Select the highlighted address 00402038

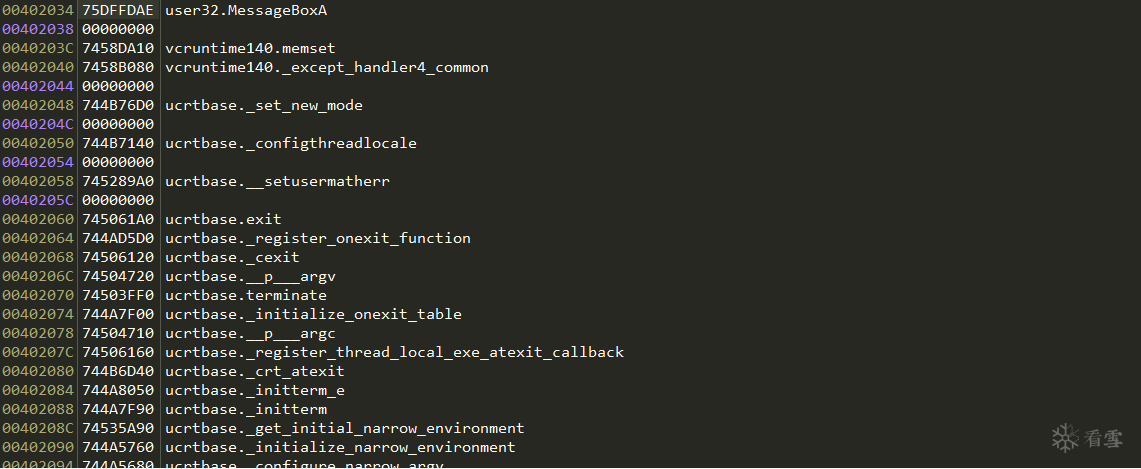click(x=38, y=30)
